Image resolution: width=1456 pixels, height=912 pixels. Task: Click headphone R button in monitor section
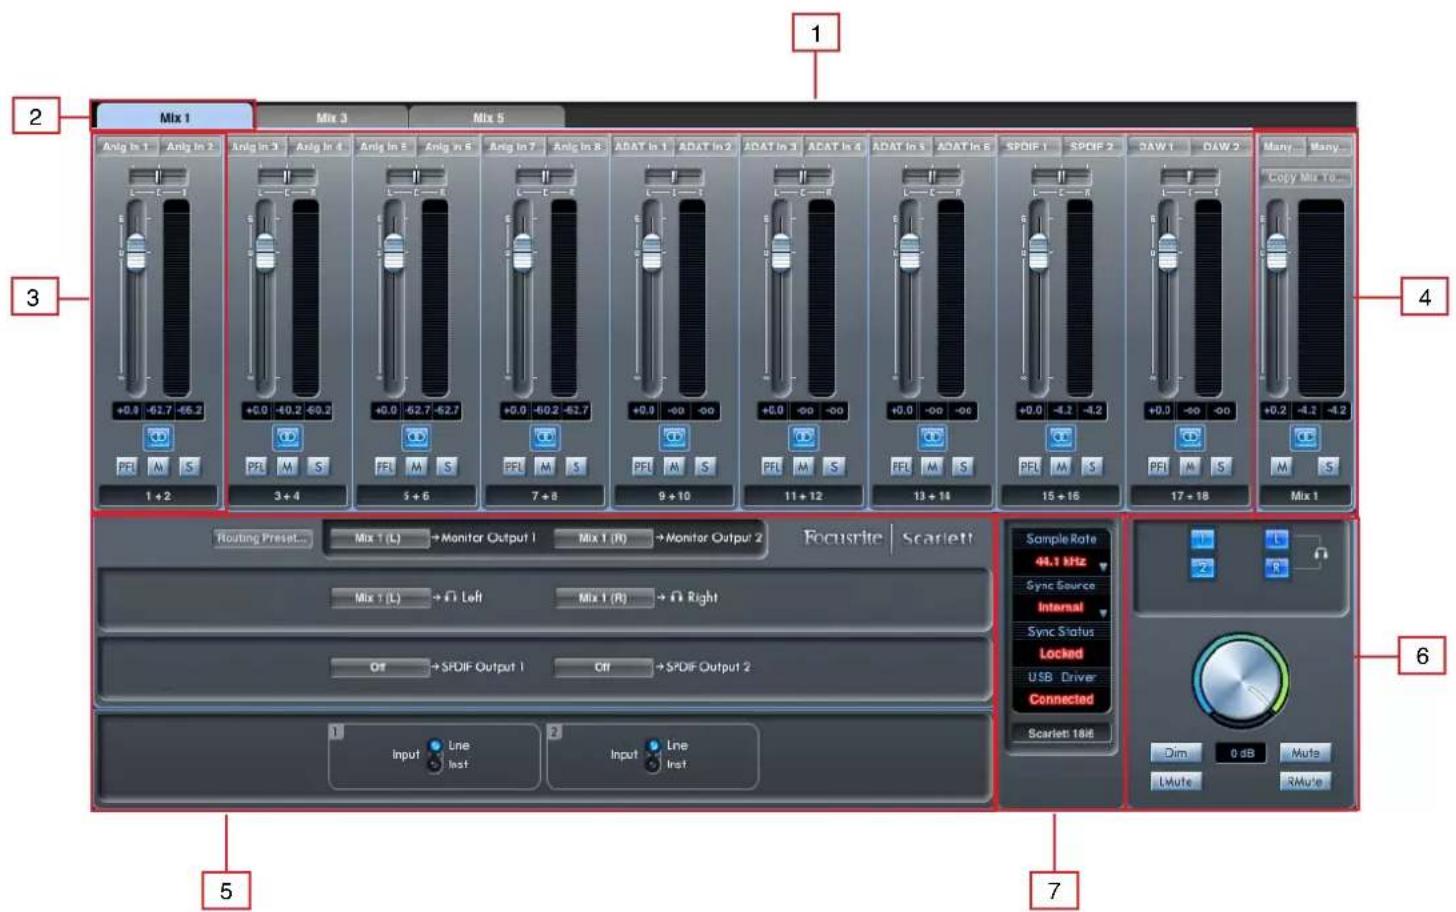(x=1277, y=568)
